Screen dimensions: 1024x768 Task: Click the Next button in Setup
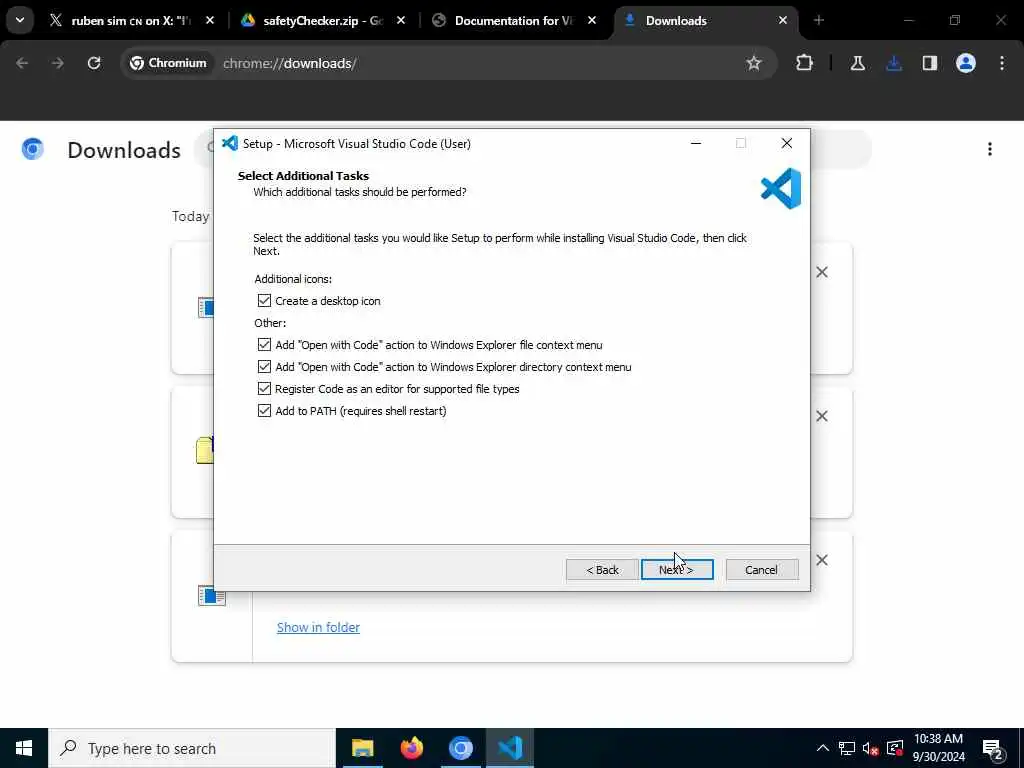(677, 569)
